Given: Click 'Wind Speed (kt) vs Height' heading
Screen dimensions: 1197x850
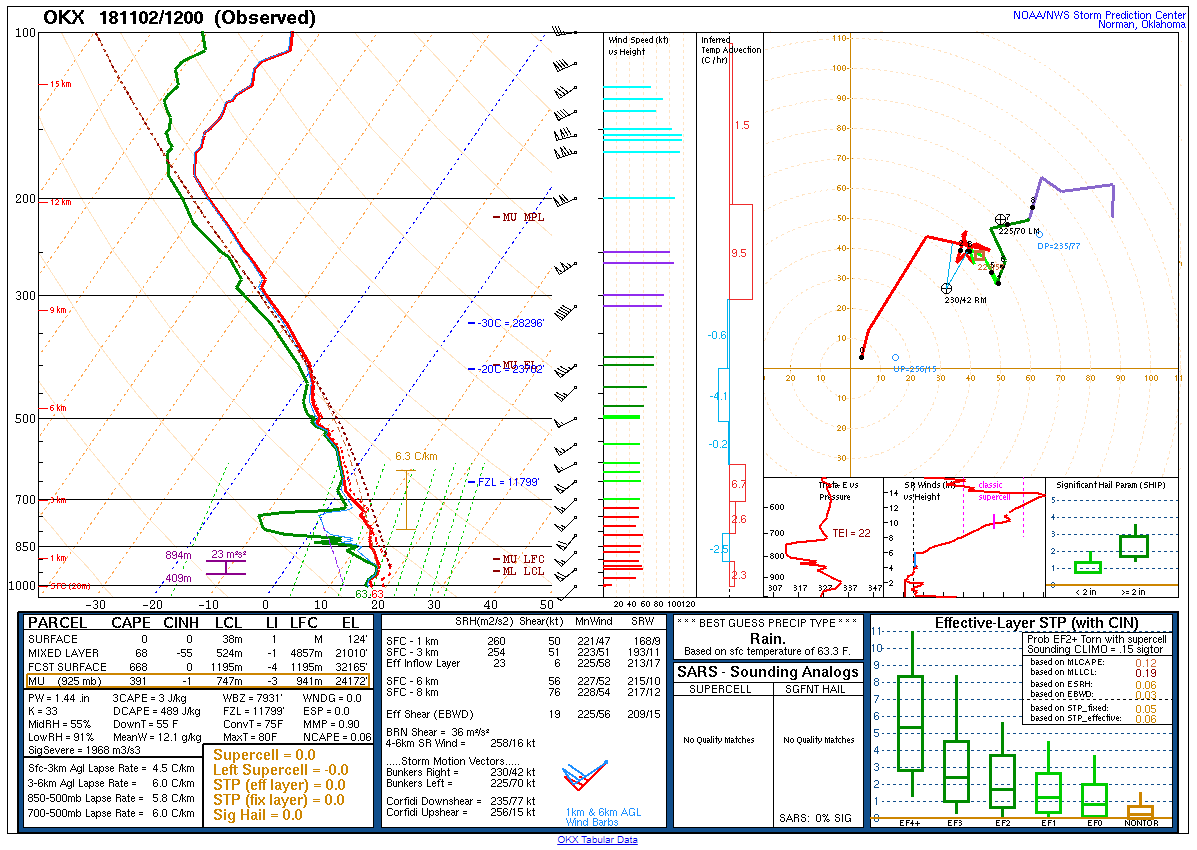Looking at the screenshot, I should tap(638, 46).
